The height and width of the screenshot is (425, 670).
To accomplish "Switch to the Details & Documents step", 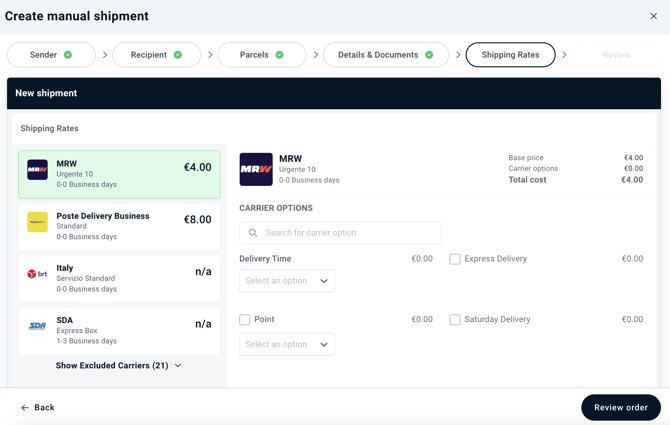I will (x=385, y=55).
